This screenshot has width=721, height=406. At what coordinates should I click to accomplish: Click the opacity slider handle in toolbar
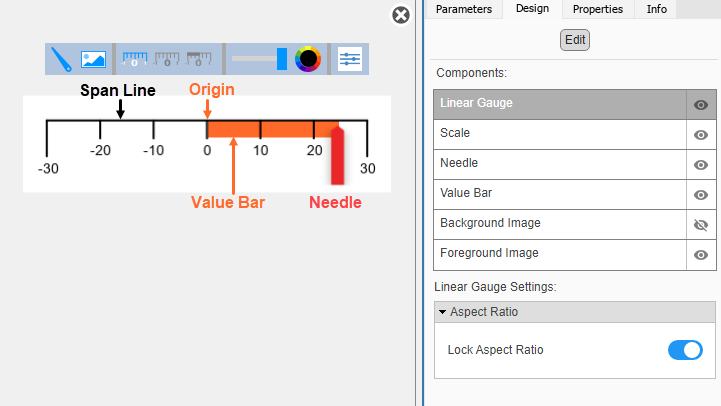[x=282, y=59]
